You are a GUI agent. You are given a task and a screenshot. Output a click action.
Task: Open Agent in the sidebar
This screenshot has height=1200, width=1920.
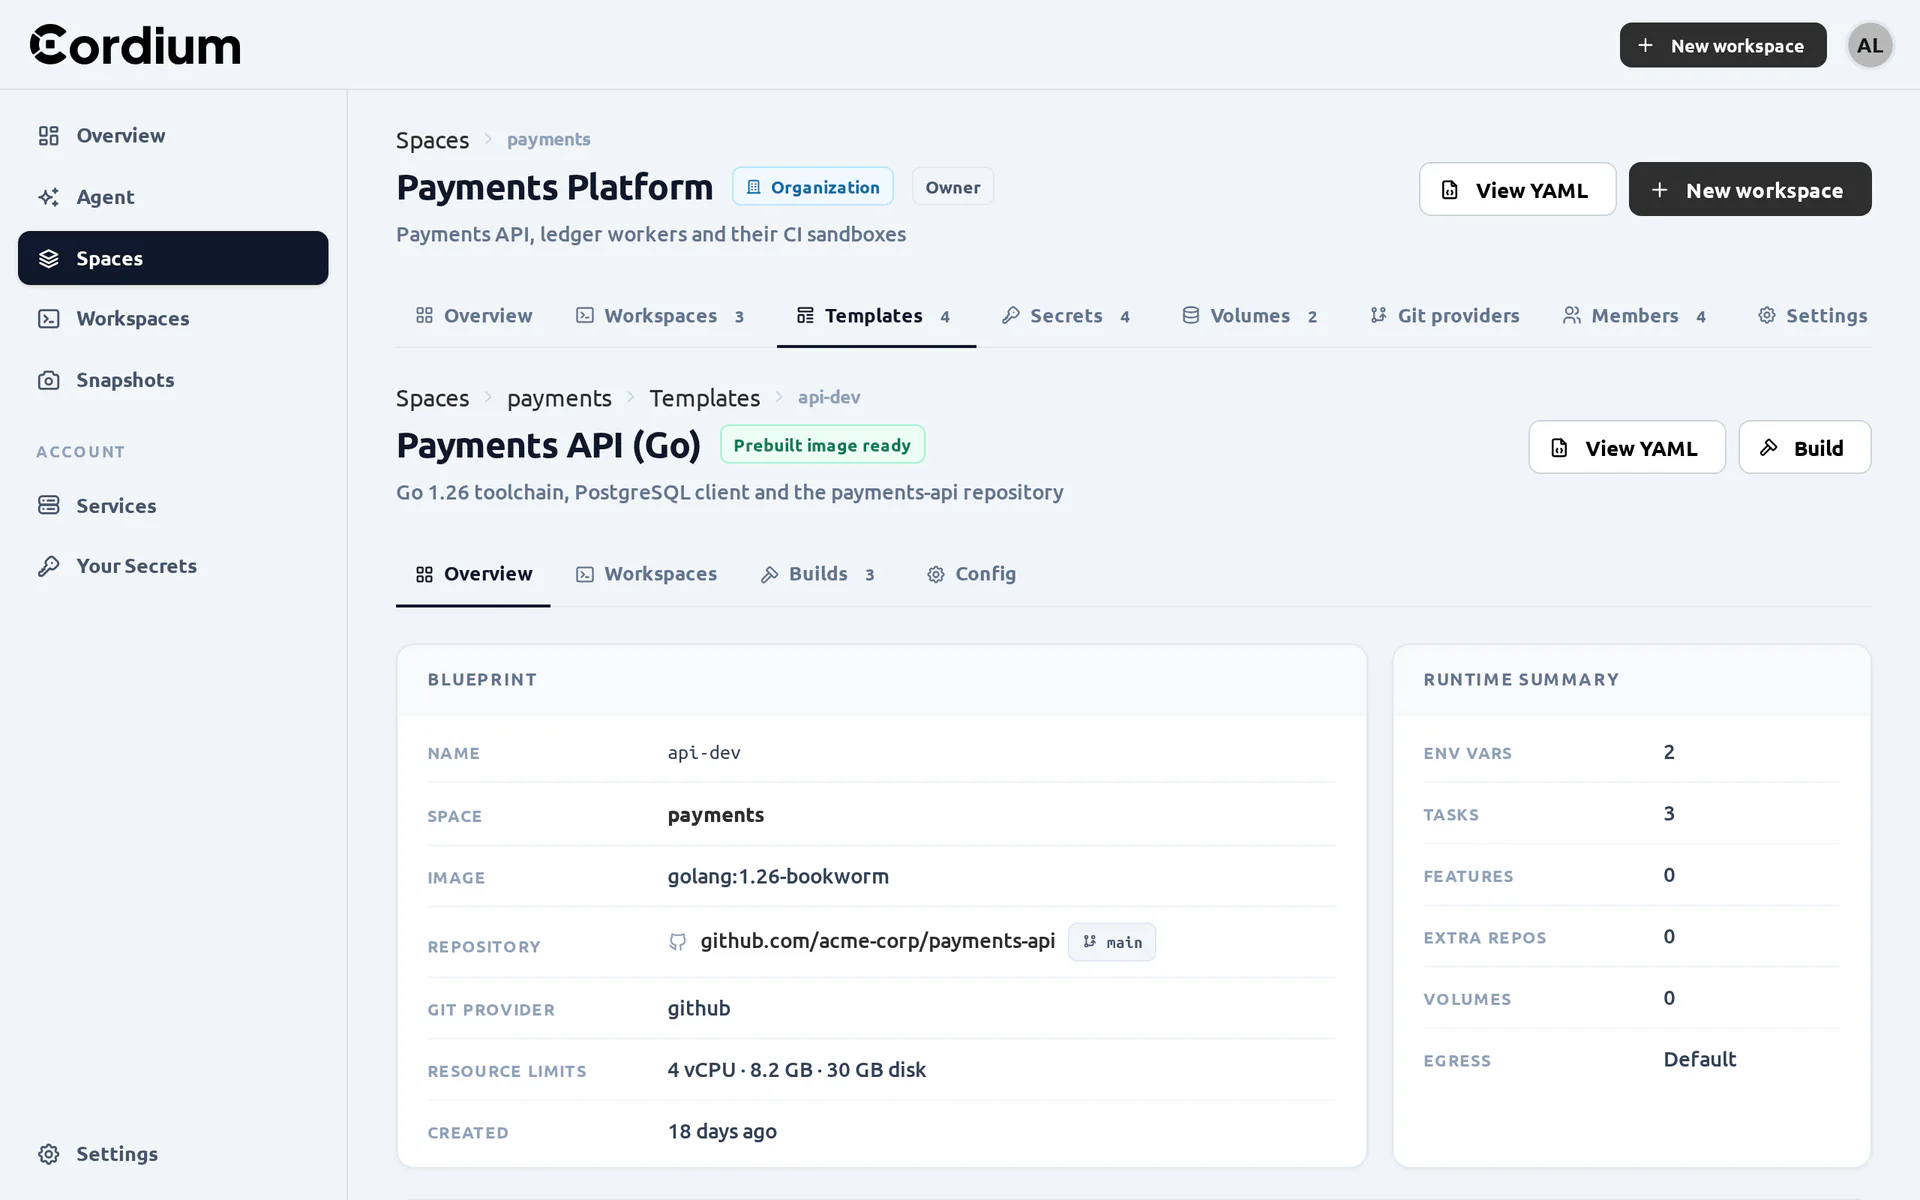click(x=173, y=197)
